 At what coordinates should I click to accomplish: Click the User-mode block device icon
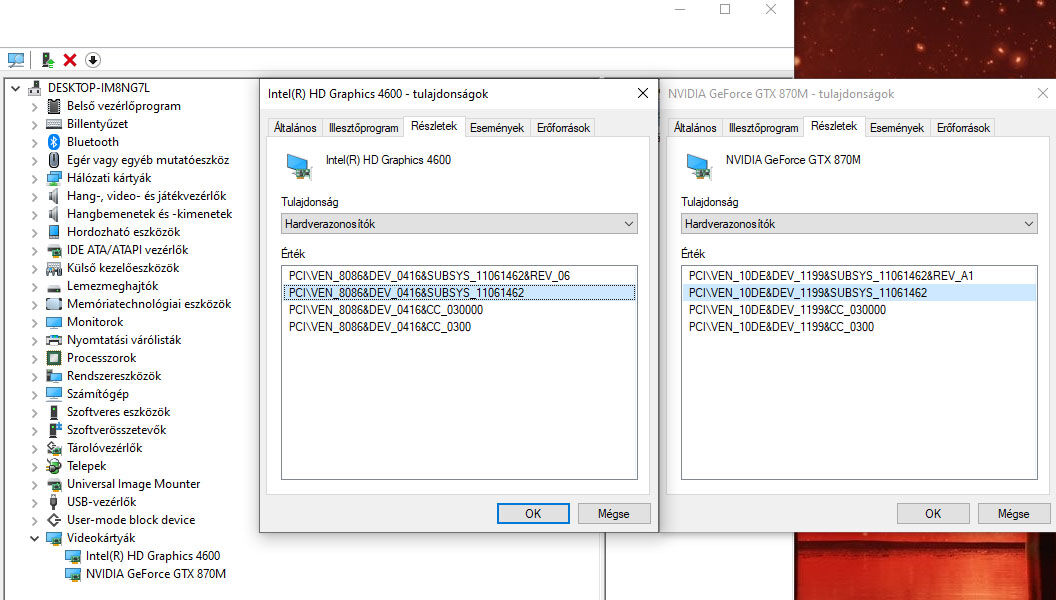(54, 520)
